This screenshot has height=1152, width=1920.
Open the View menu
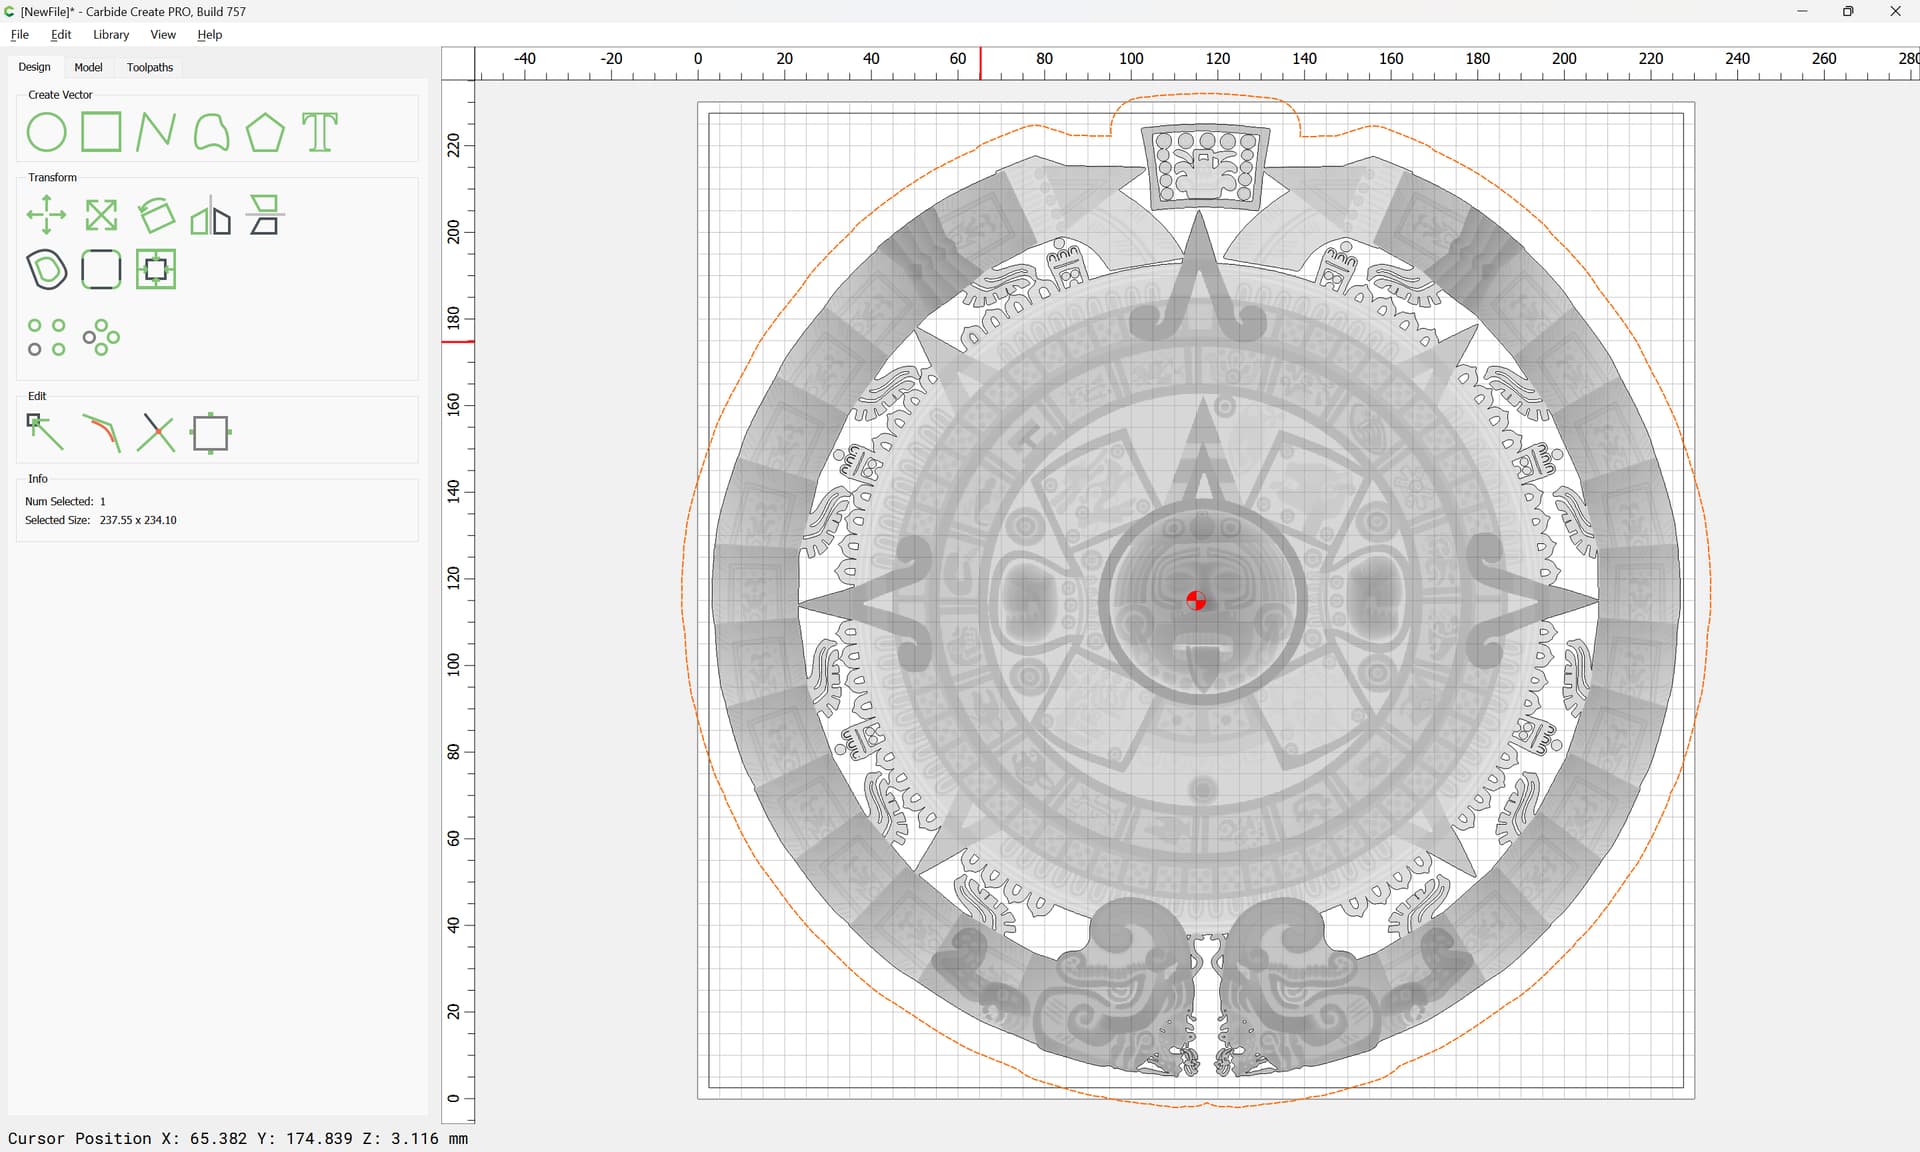coord(163,34)
